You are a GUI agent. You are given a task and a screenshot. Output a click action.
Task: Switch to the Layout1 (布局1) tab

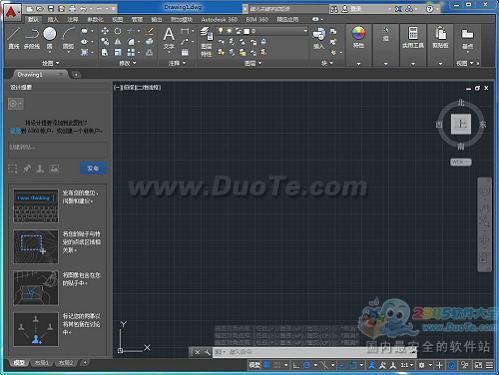[42, 363]
